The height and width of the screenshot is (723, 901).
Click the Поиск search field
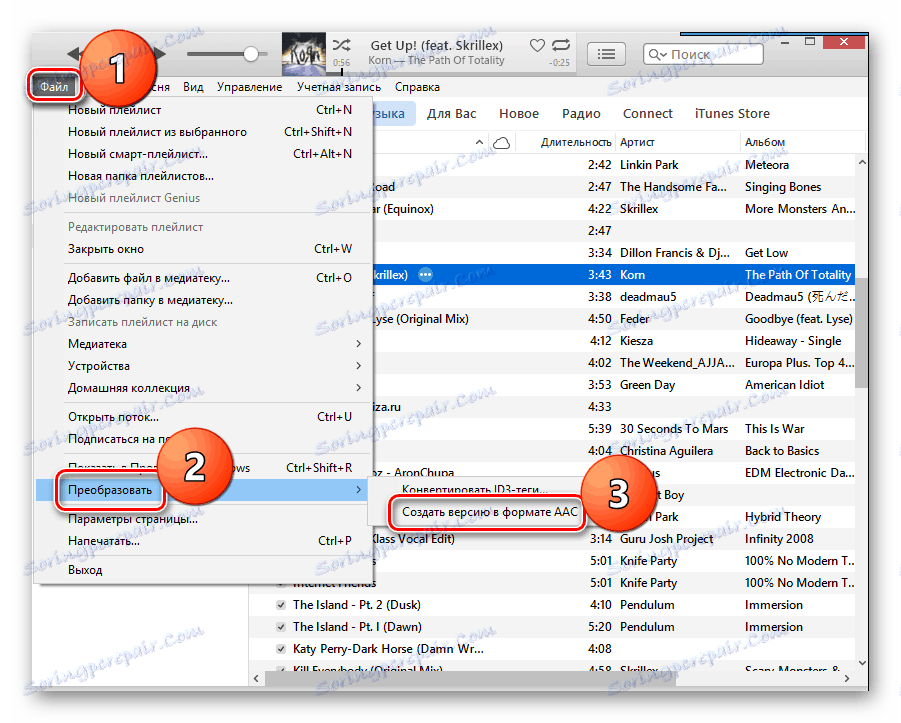tap(703, 55)
